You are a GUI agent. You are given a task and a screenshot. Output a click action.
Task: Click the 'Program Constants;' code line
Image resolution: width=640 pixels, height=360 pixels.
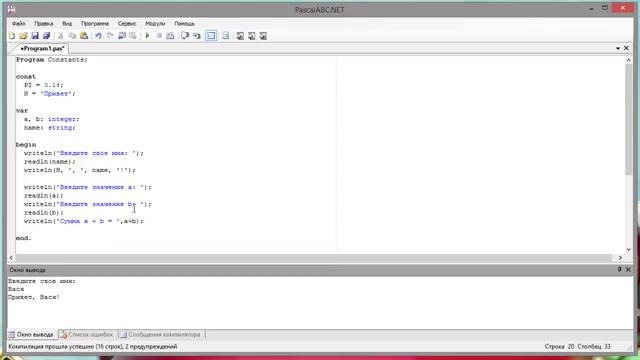[x=52, y=60]
